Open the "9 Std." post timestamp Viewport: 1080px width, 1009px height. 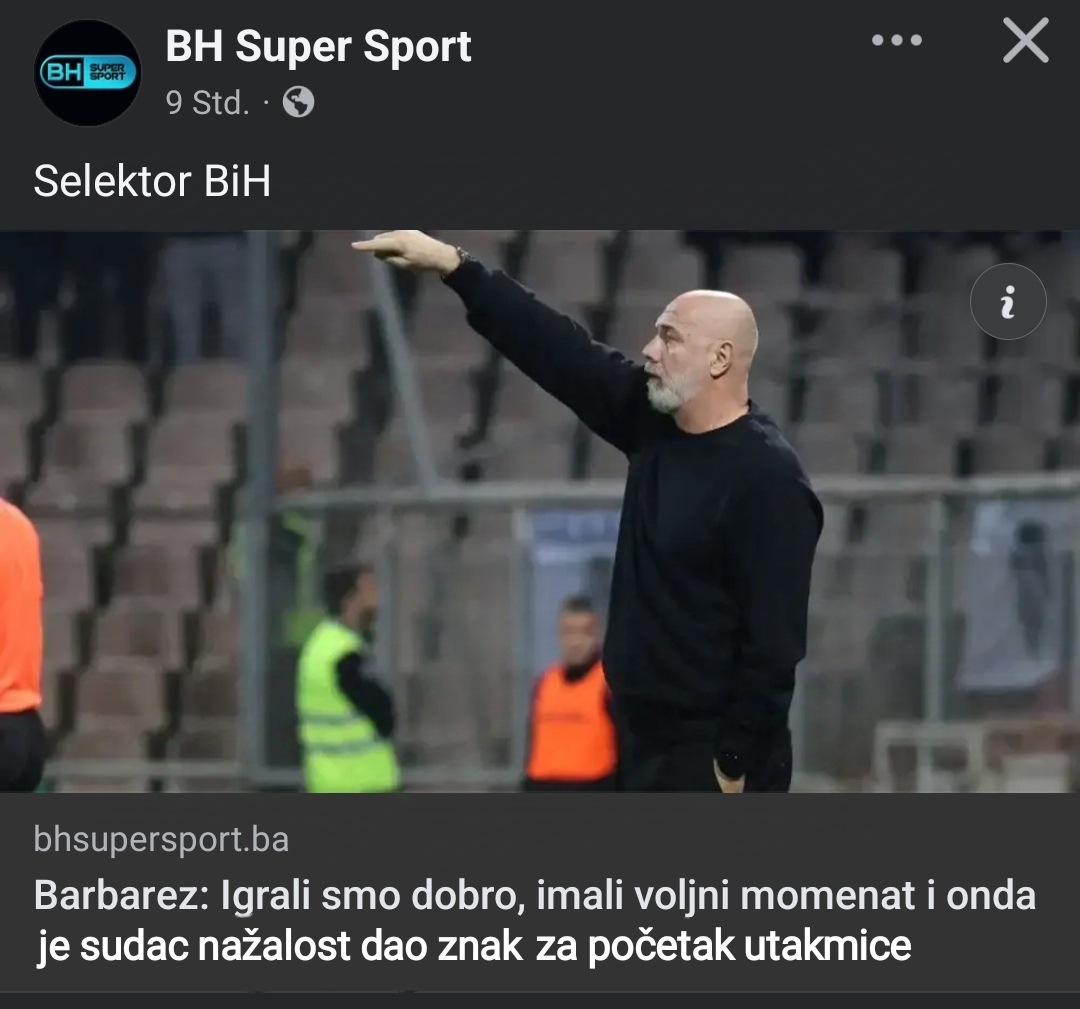(x=207, y=103)
